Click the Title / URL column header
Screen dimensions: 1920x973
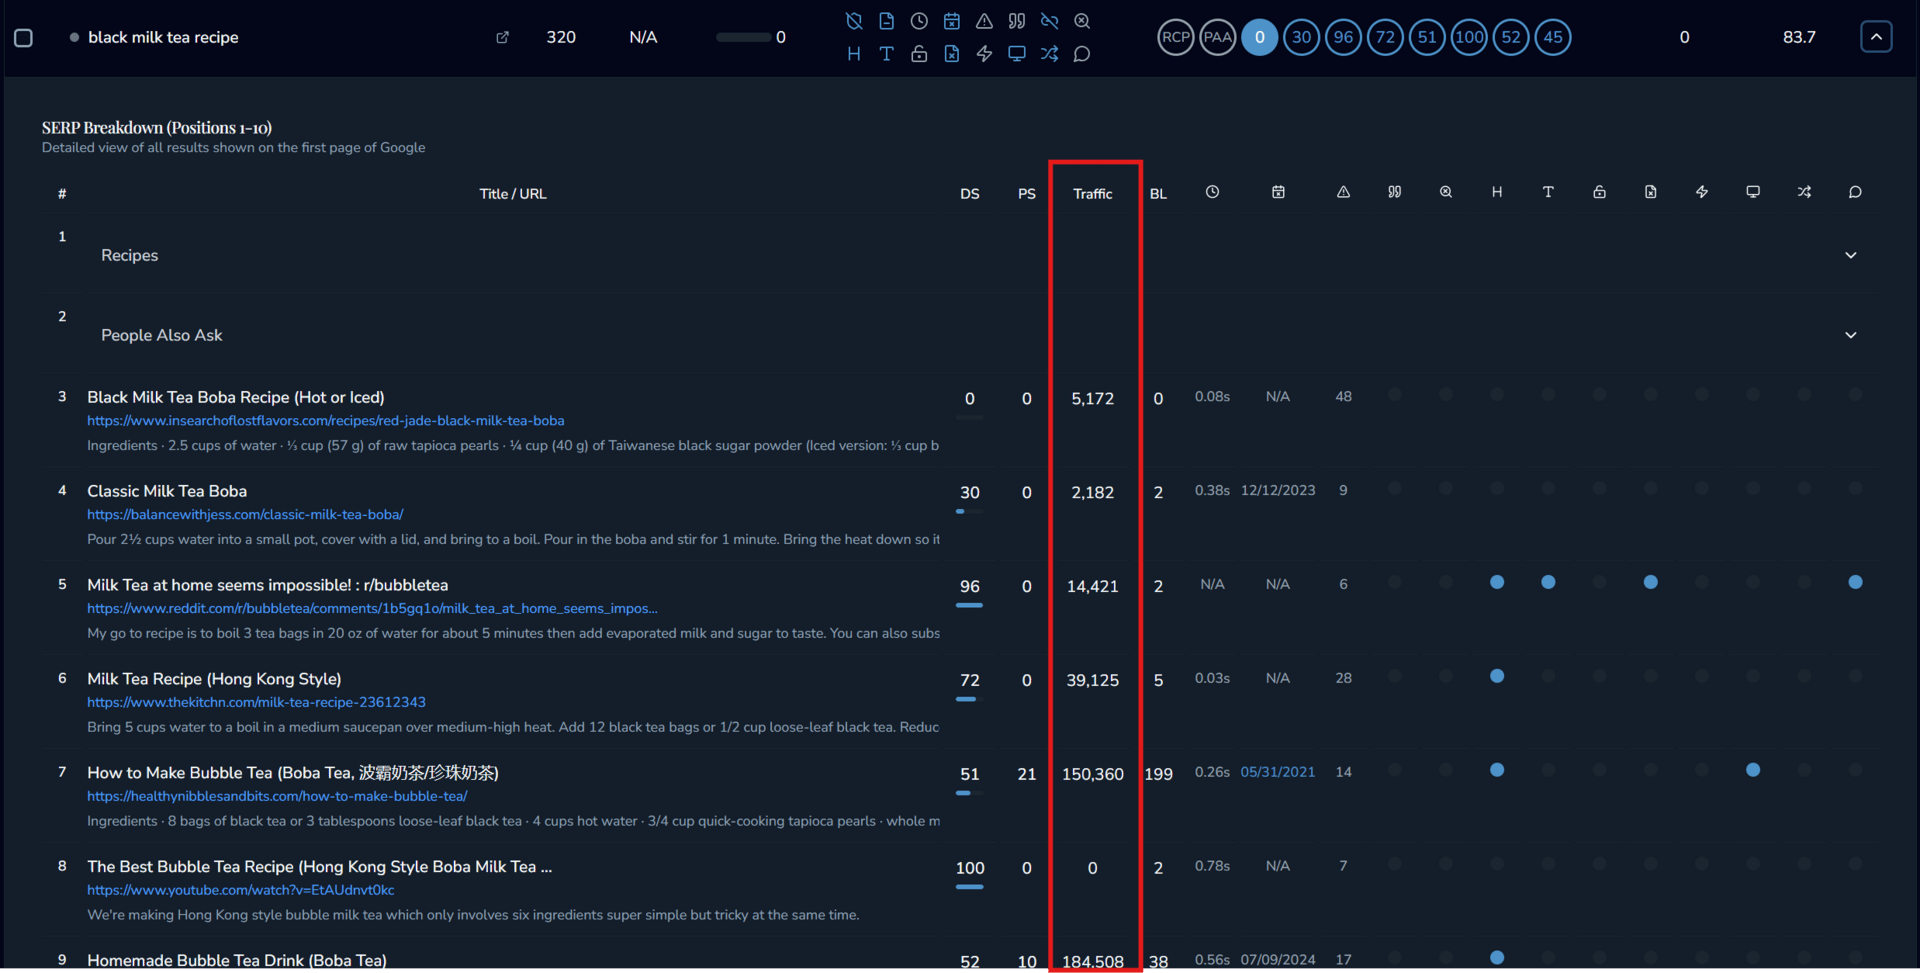point(513,194)
